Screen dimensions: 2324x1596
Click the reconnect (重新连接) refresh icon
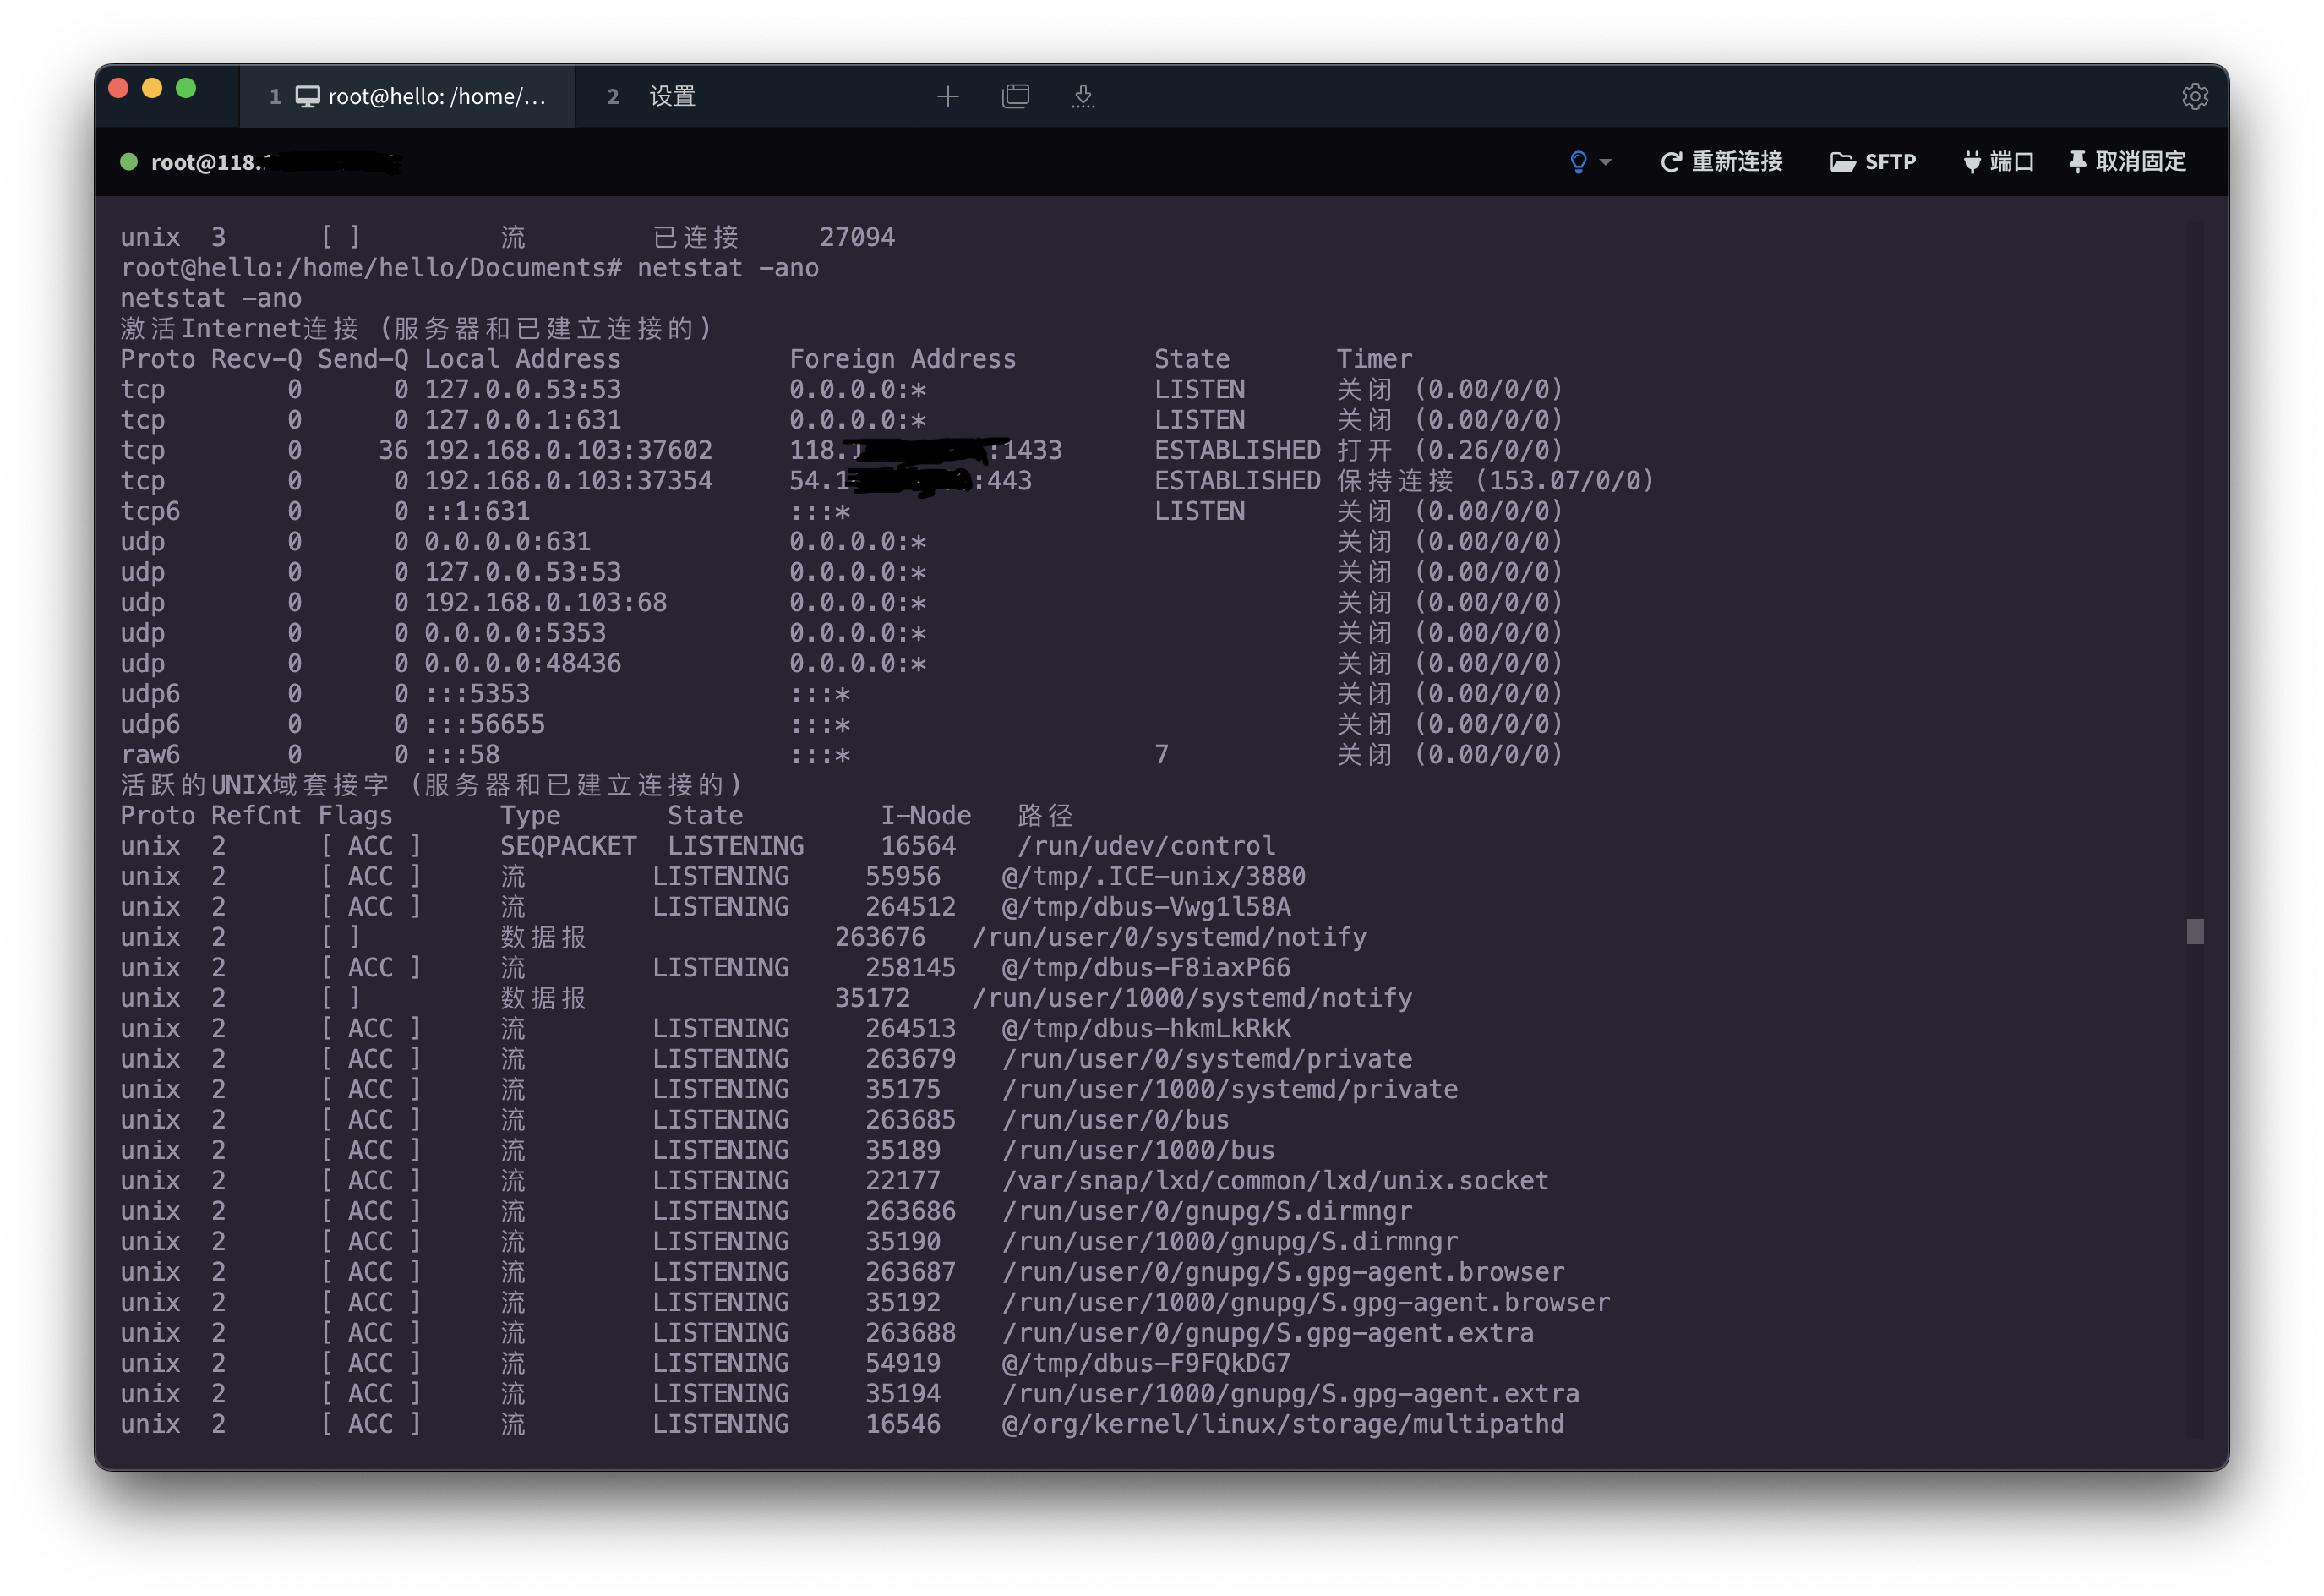point(1669,162)
